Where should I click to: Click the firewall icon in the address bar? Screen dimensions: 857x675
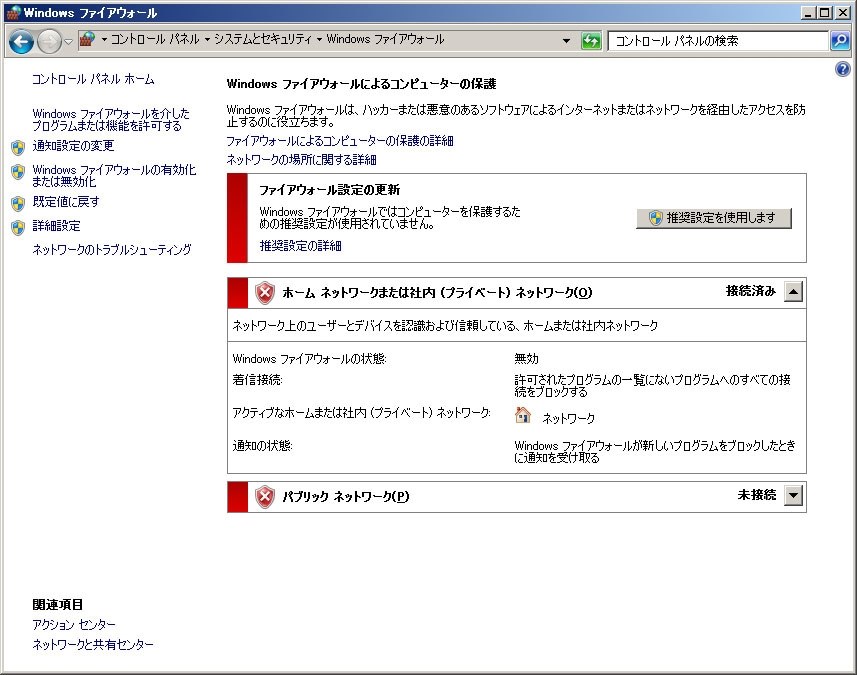click(87, 39)
